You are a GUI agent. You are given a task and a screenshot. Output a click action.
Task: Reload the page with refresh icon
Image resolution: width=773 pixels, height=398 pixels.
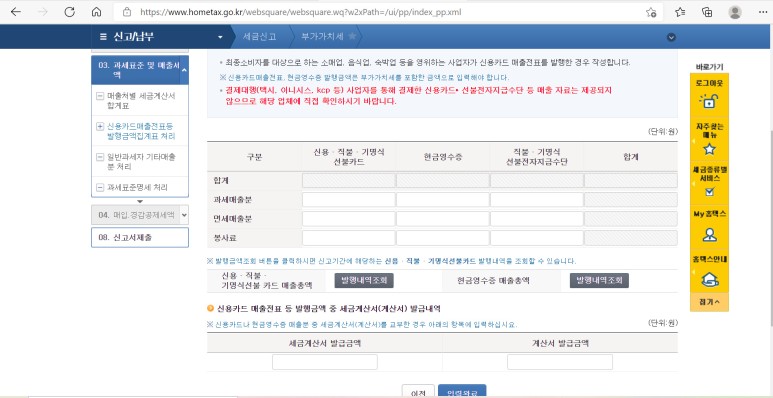coord(70,12)
